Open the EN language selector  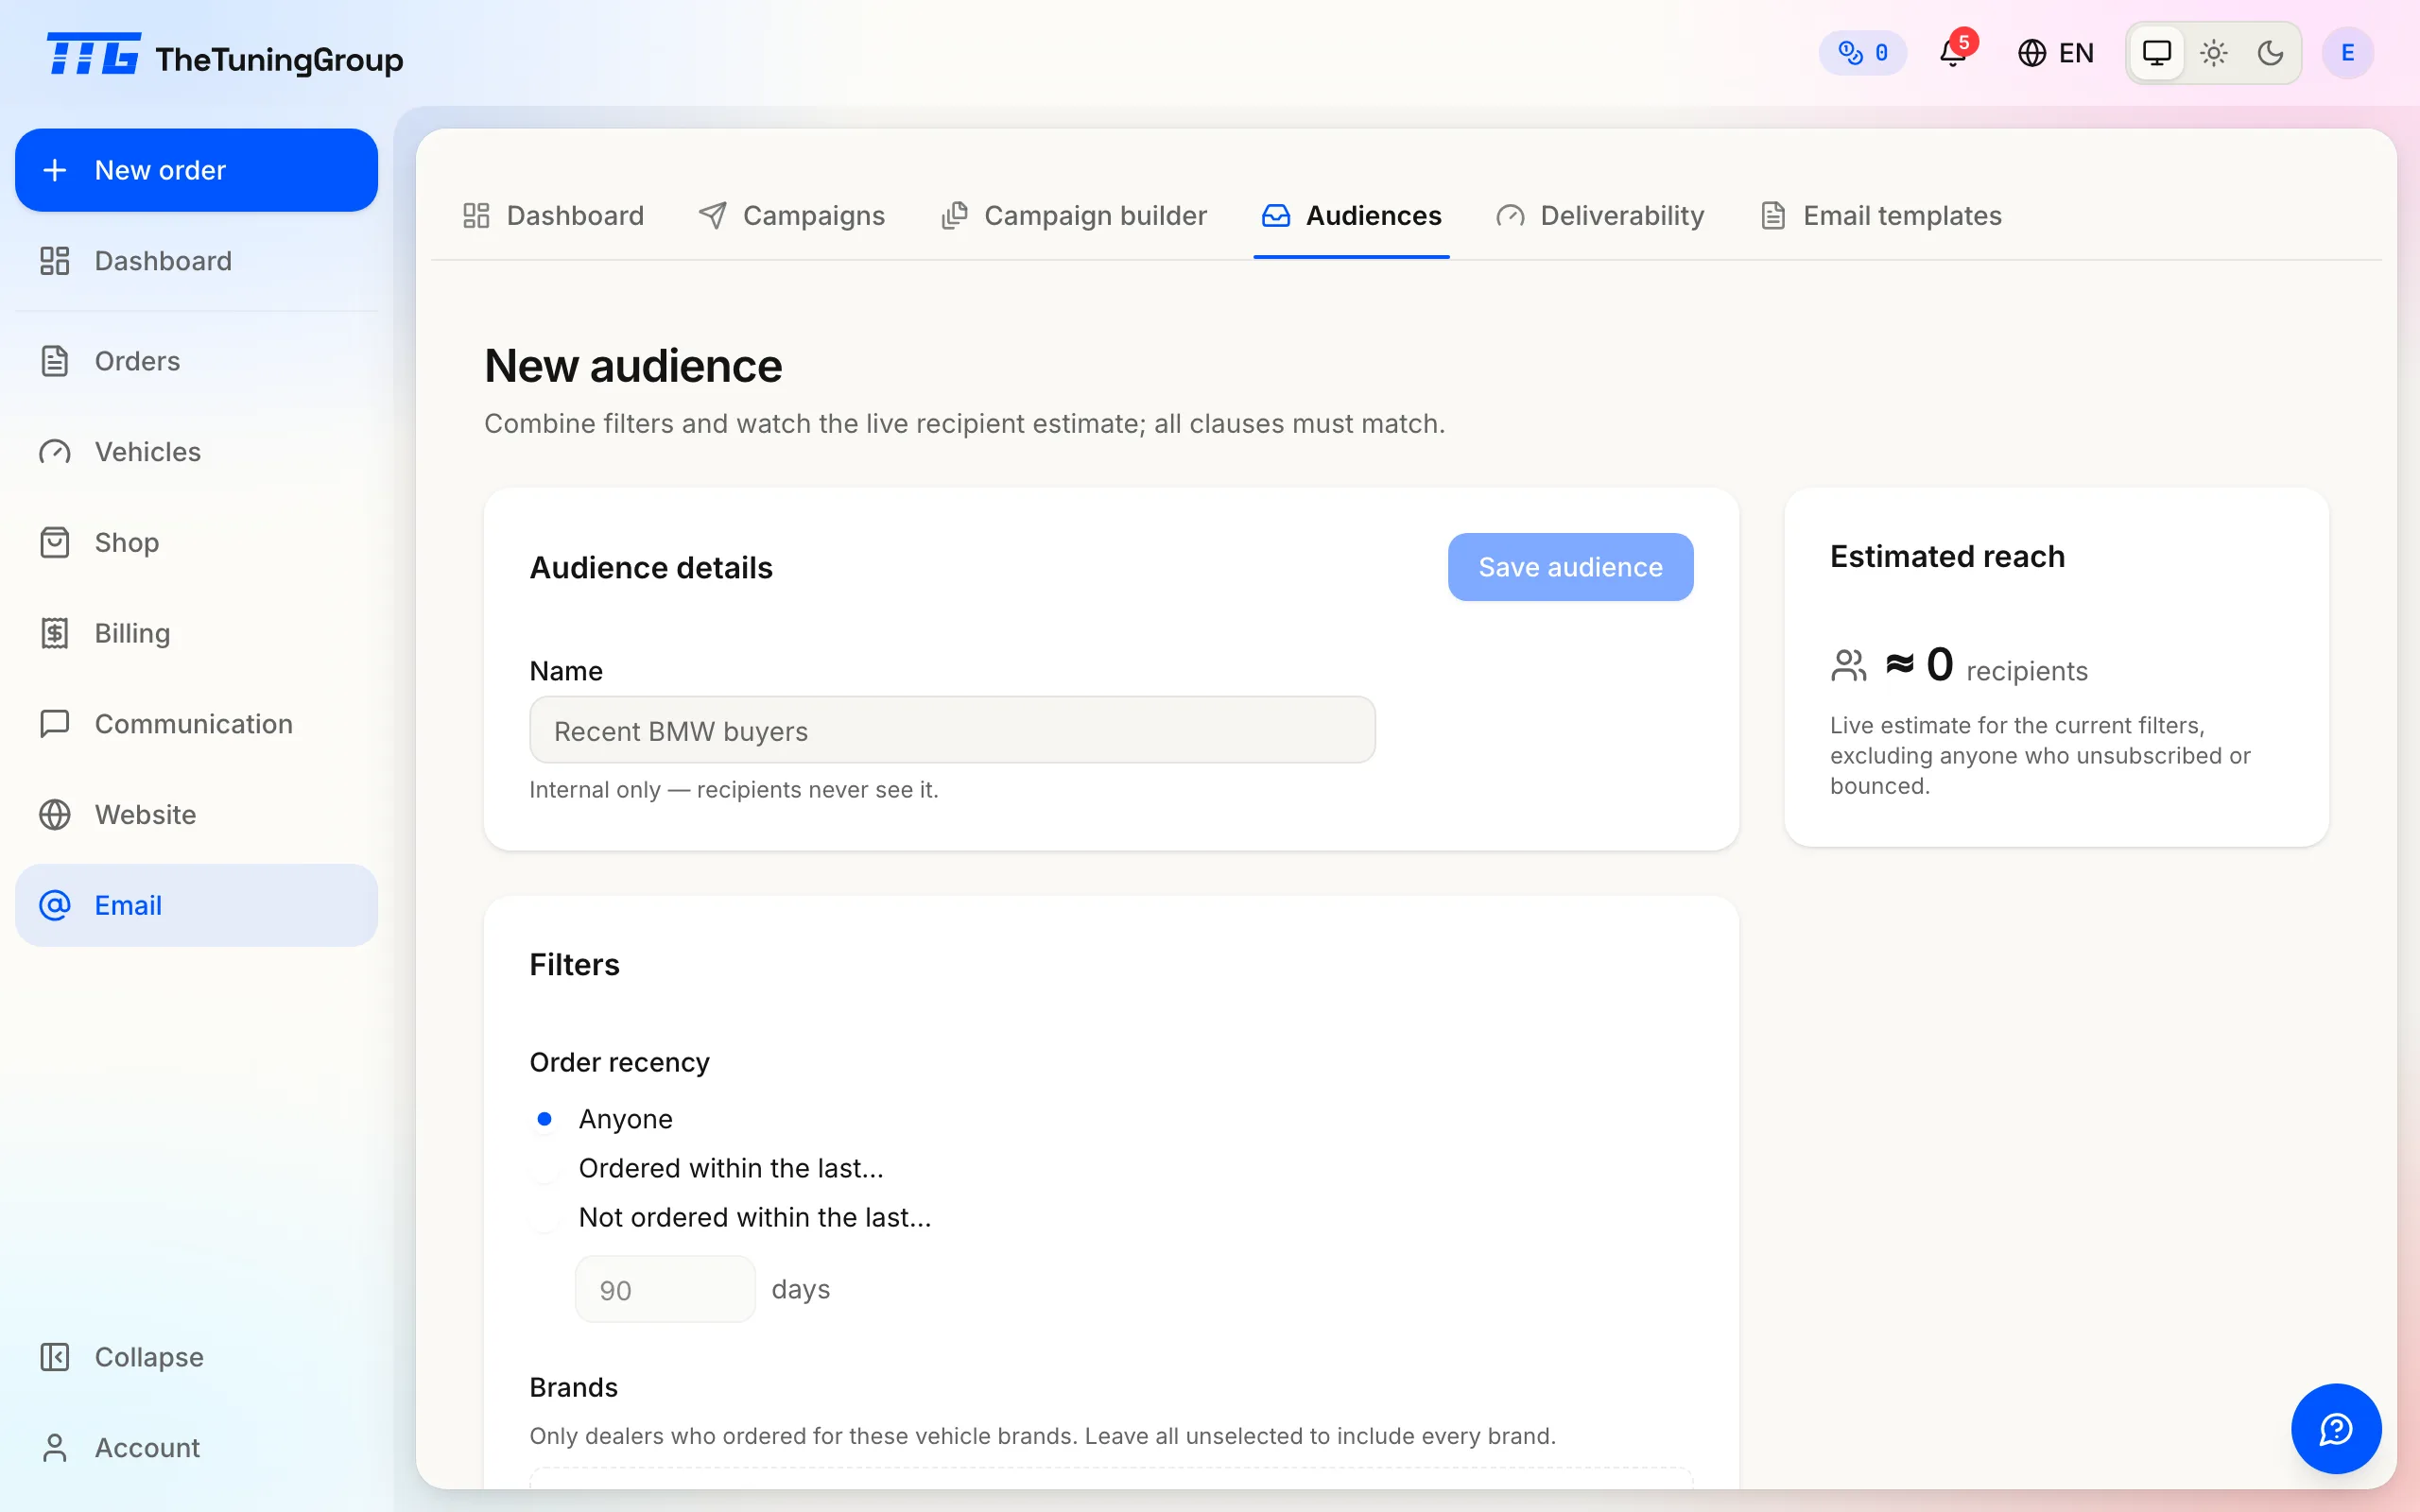(x=2056, y=53)
